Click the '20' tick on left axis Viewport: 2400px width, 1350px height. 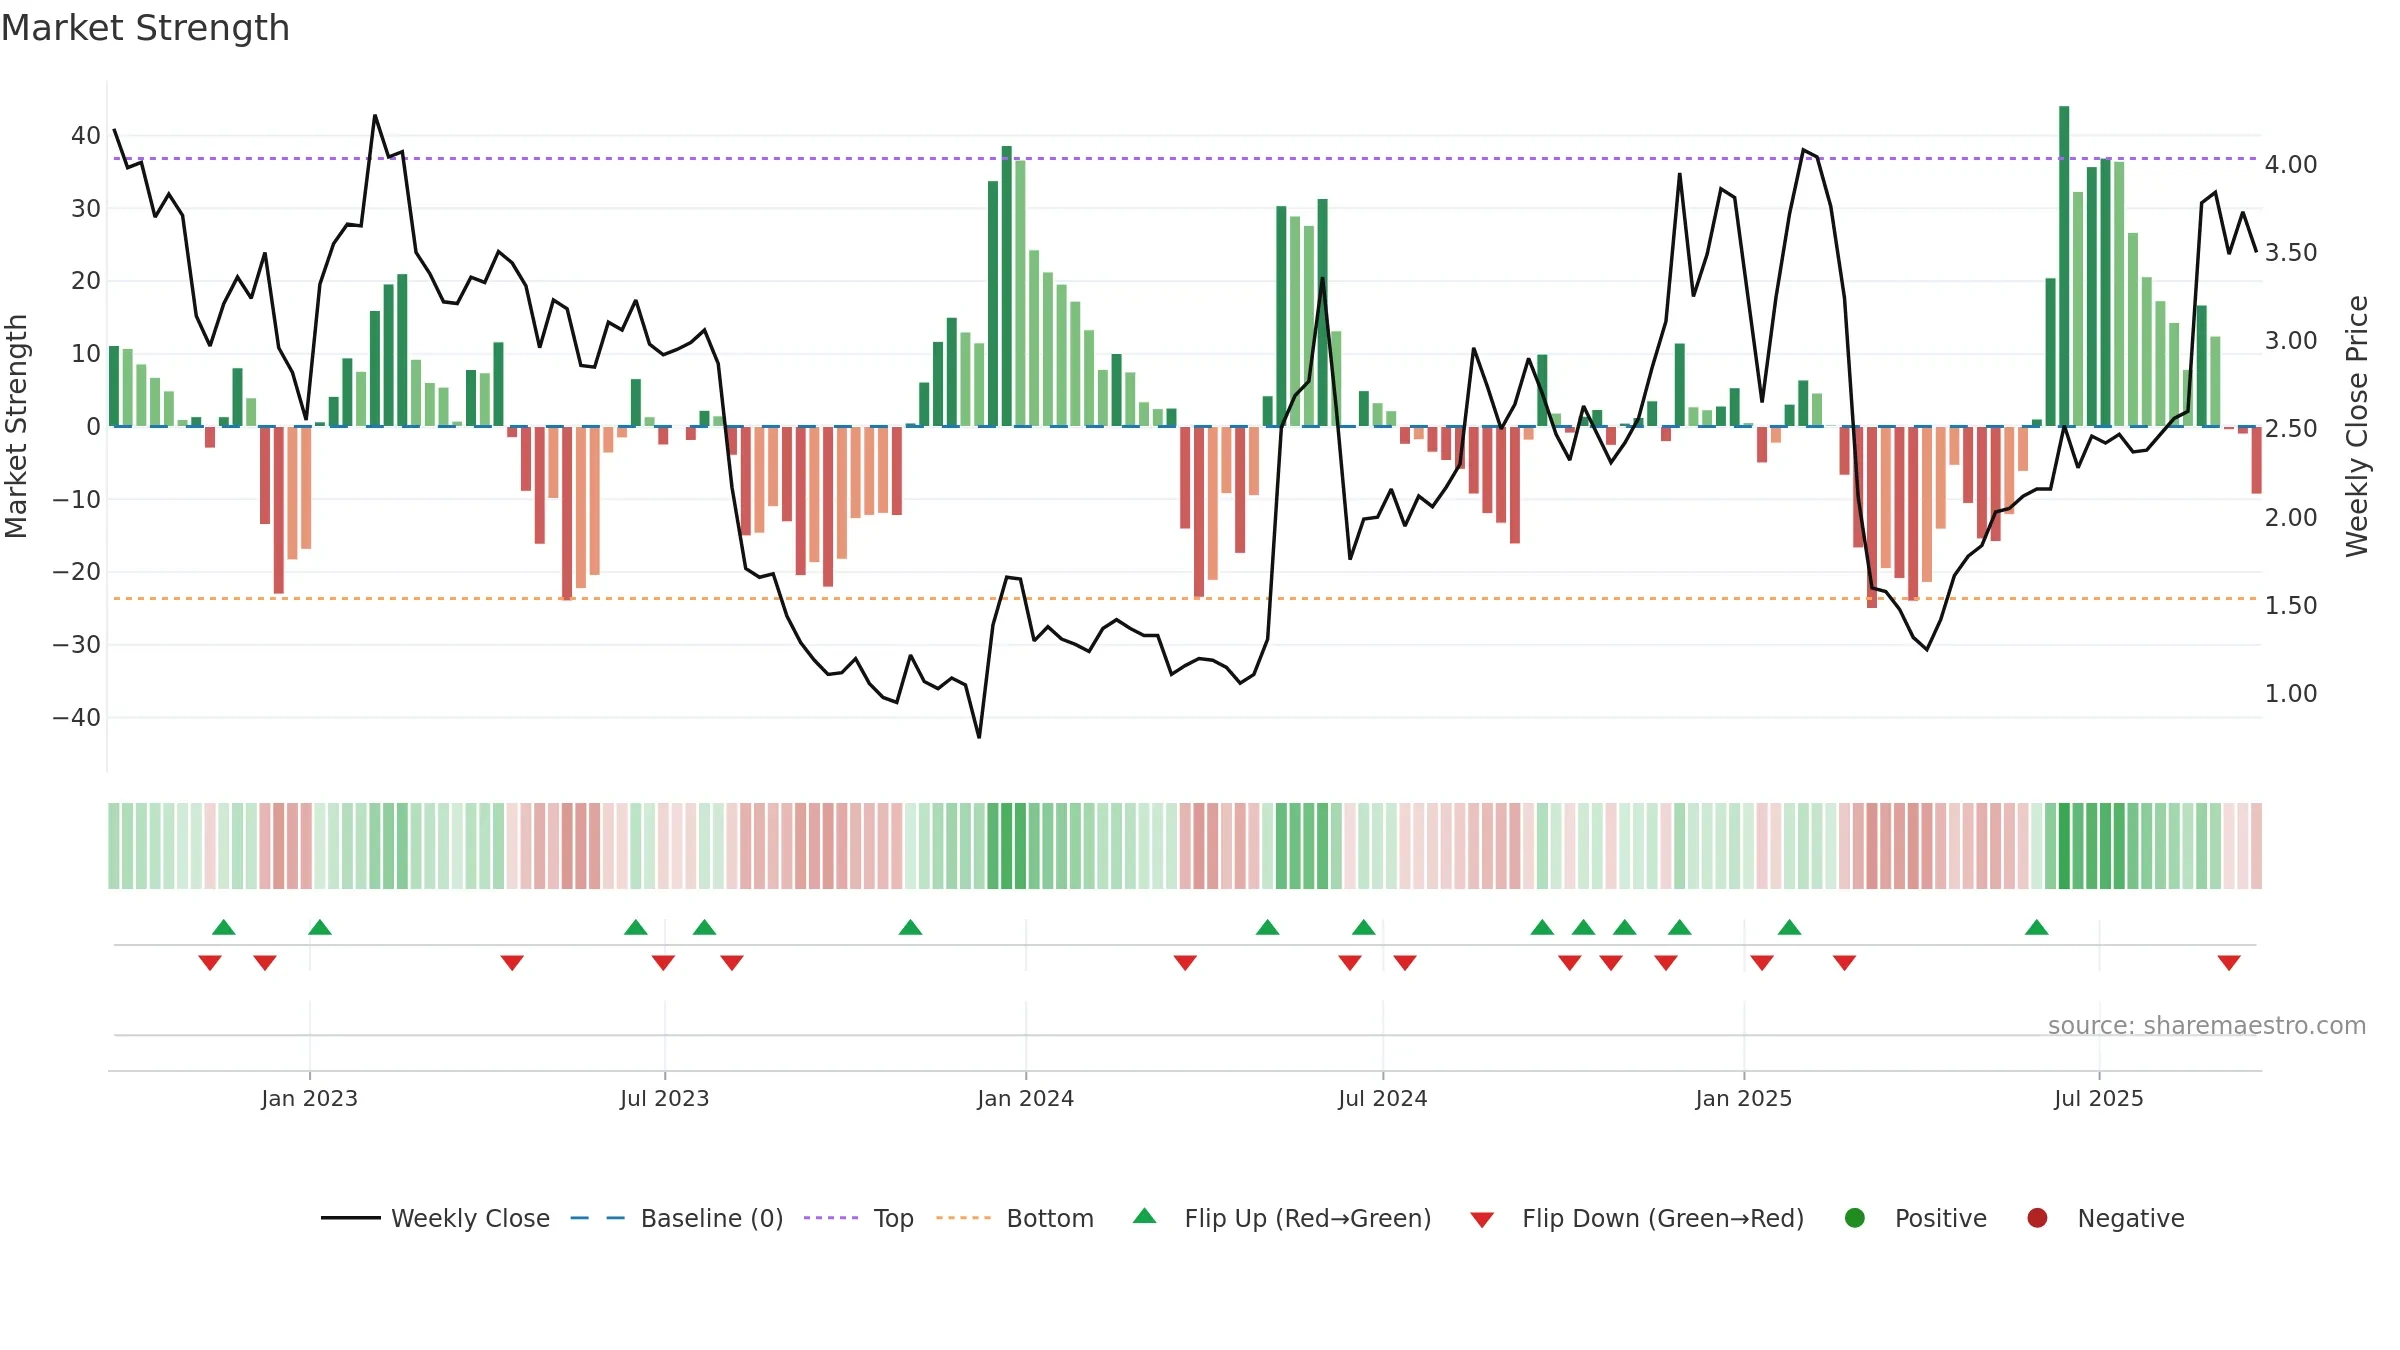(x=86, y=281)
